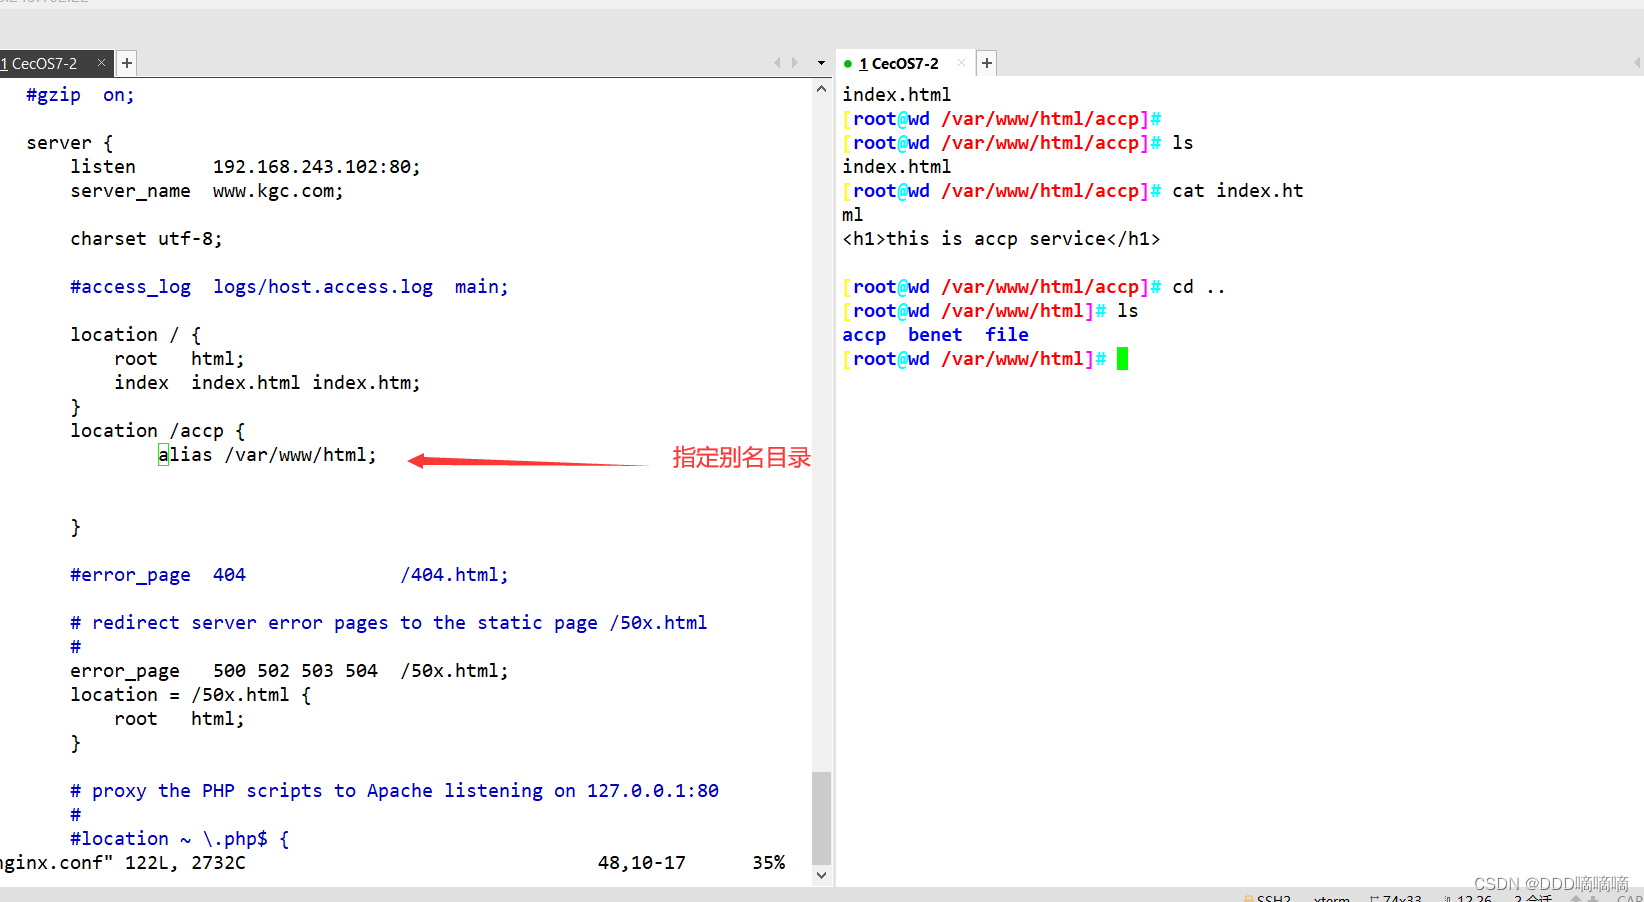Click the green terminal cursor block
The height and width of the screenshot is (902, 1644).
[x=1122, y=359]
